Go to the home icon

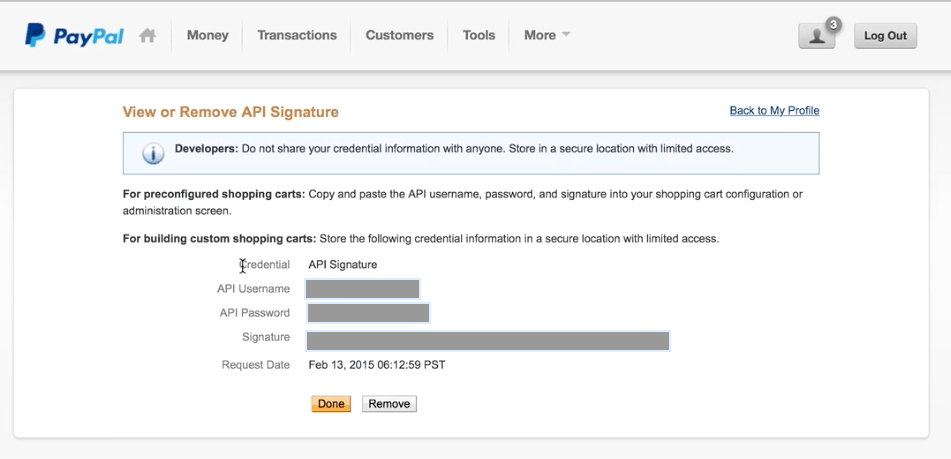point(147,35)
